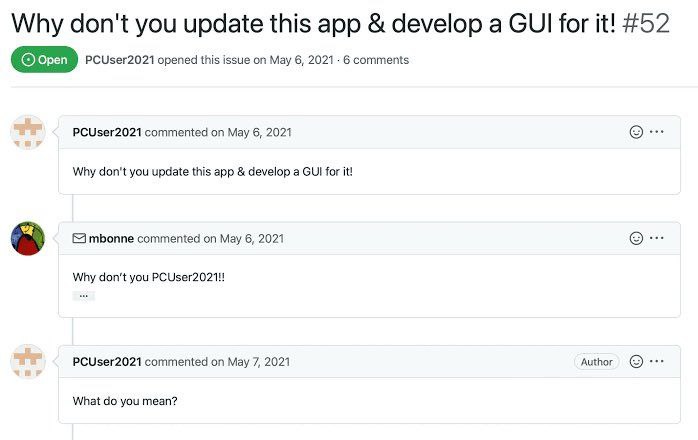698x440 pixels.
Task: Open the PCUser2021 profile link in the issue header
Action: [x=120, y=60]
